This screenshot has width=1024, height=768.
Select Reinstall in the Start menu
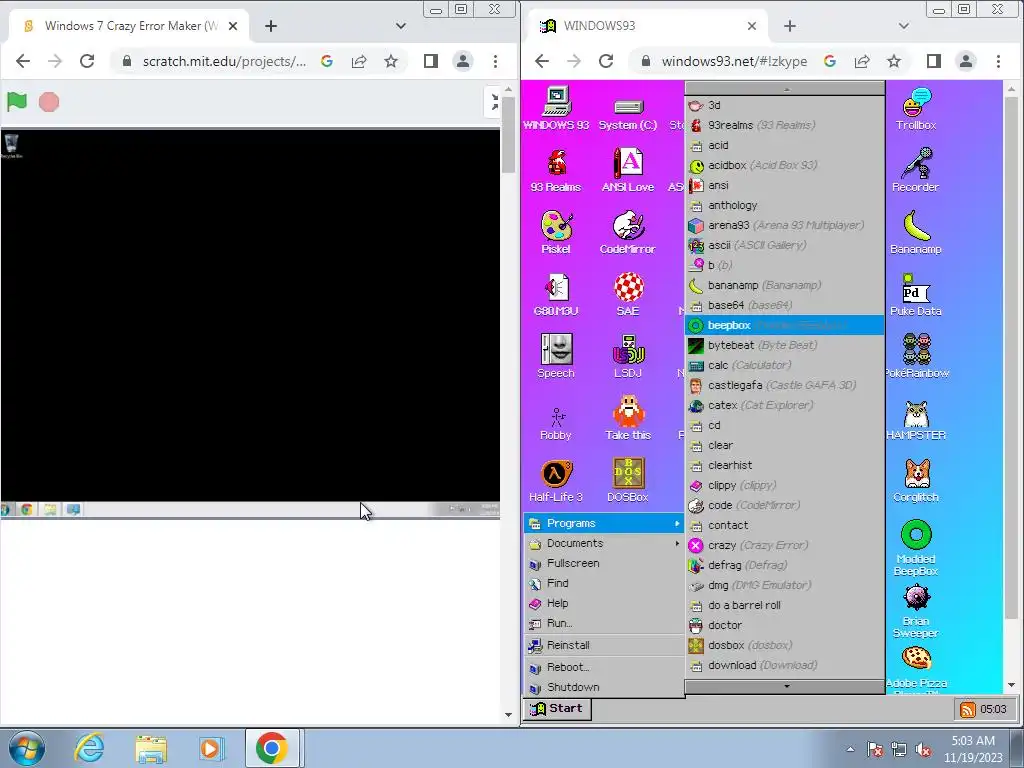[x=604, y=645]
